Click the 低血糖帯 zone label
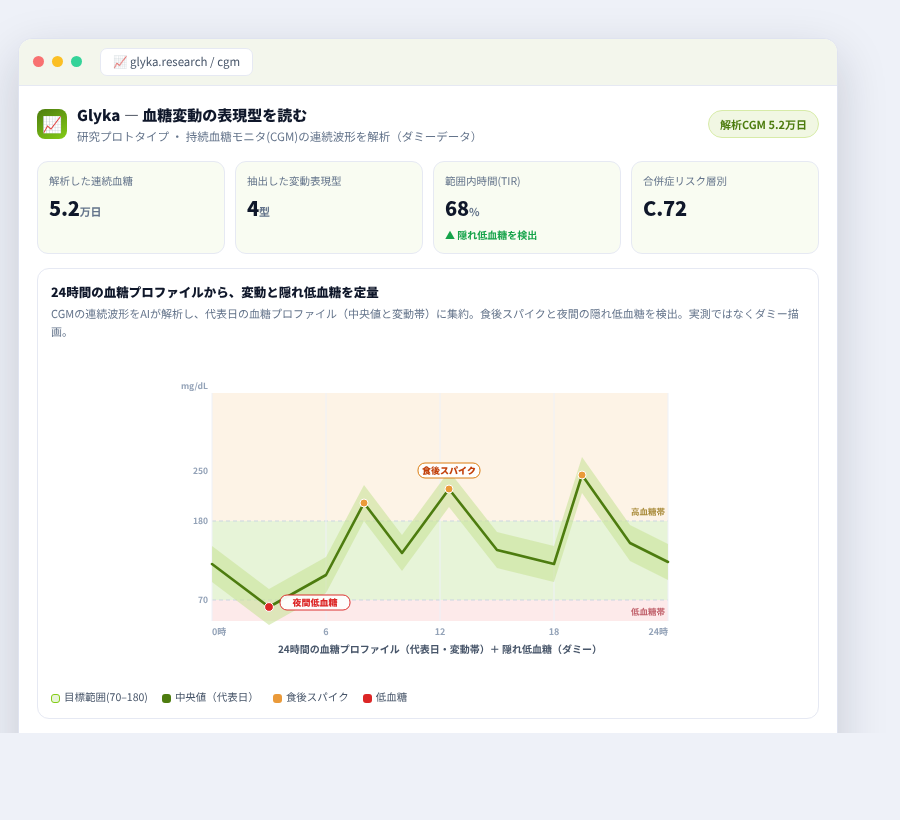 click(648, 612)
